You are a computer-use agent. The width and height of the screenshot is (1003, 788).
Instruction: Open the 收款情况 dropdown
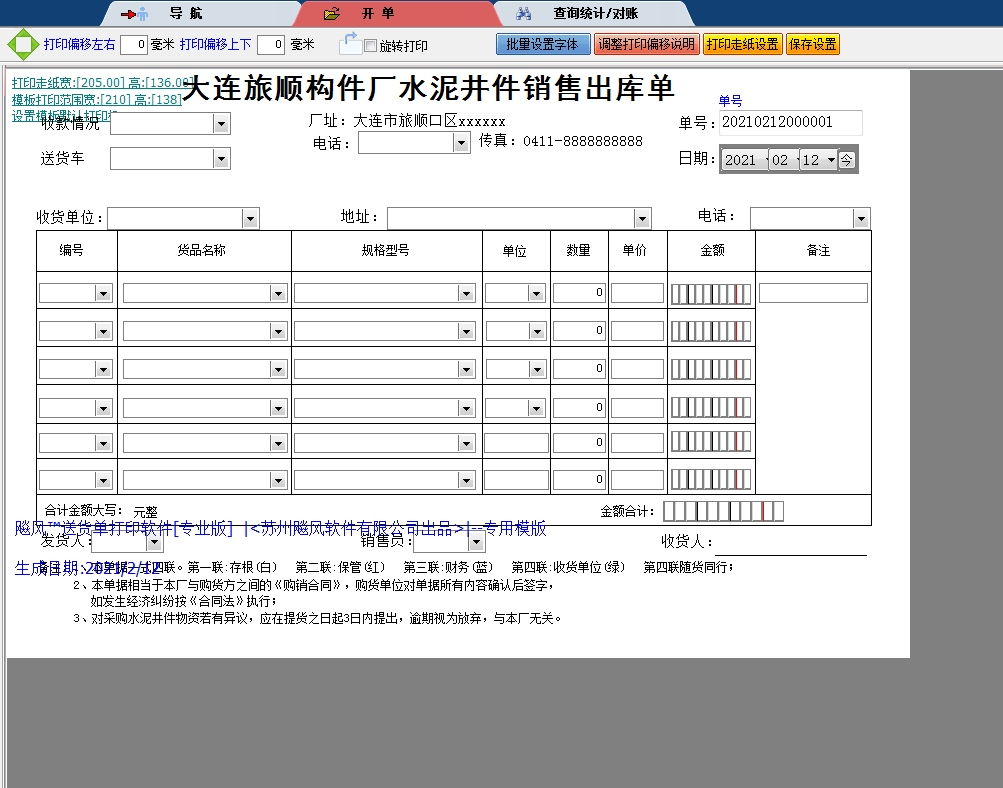pyautogui.click(x=222, y=123)
